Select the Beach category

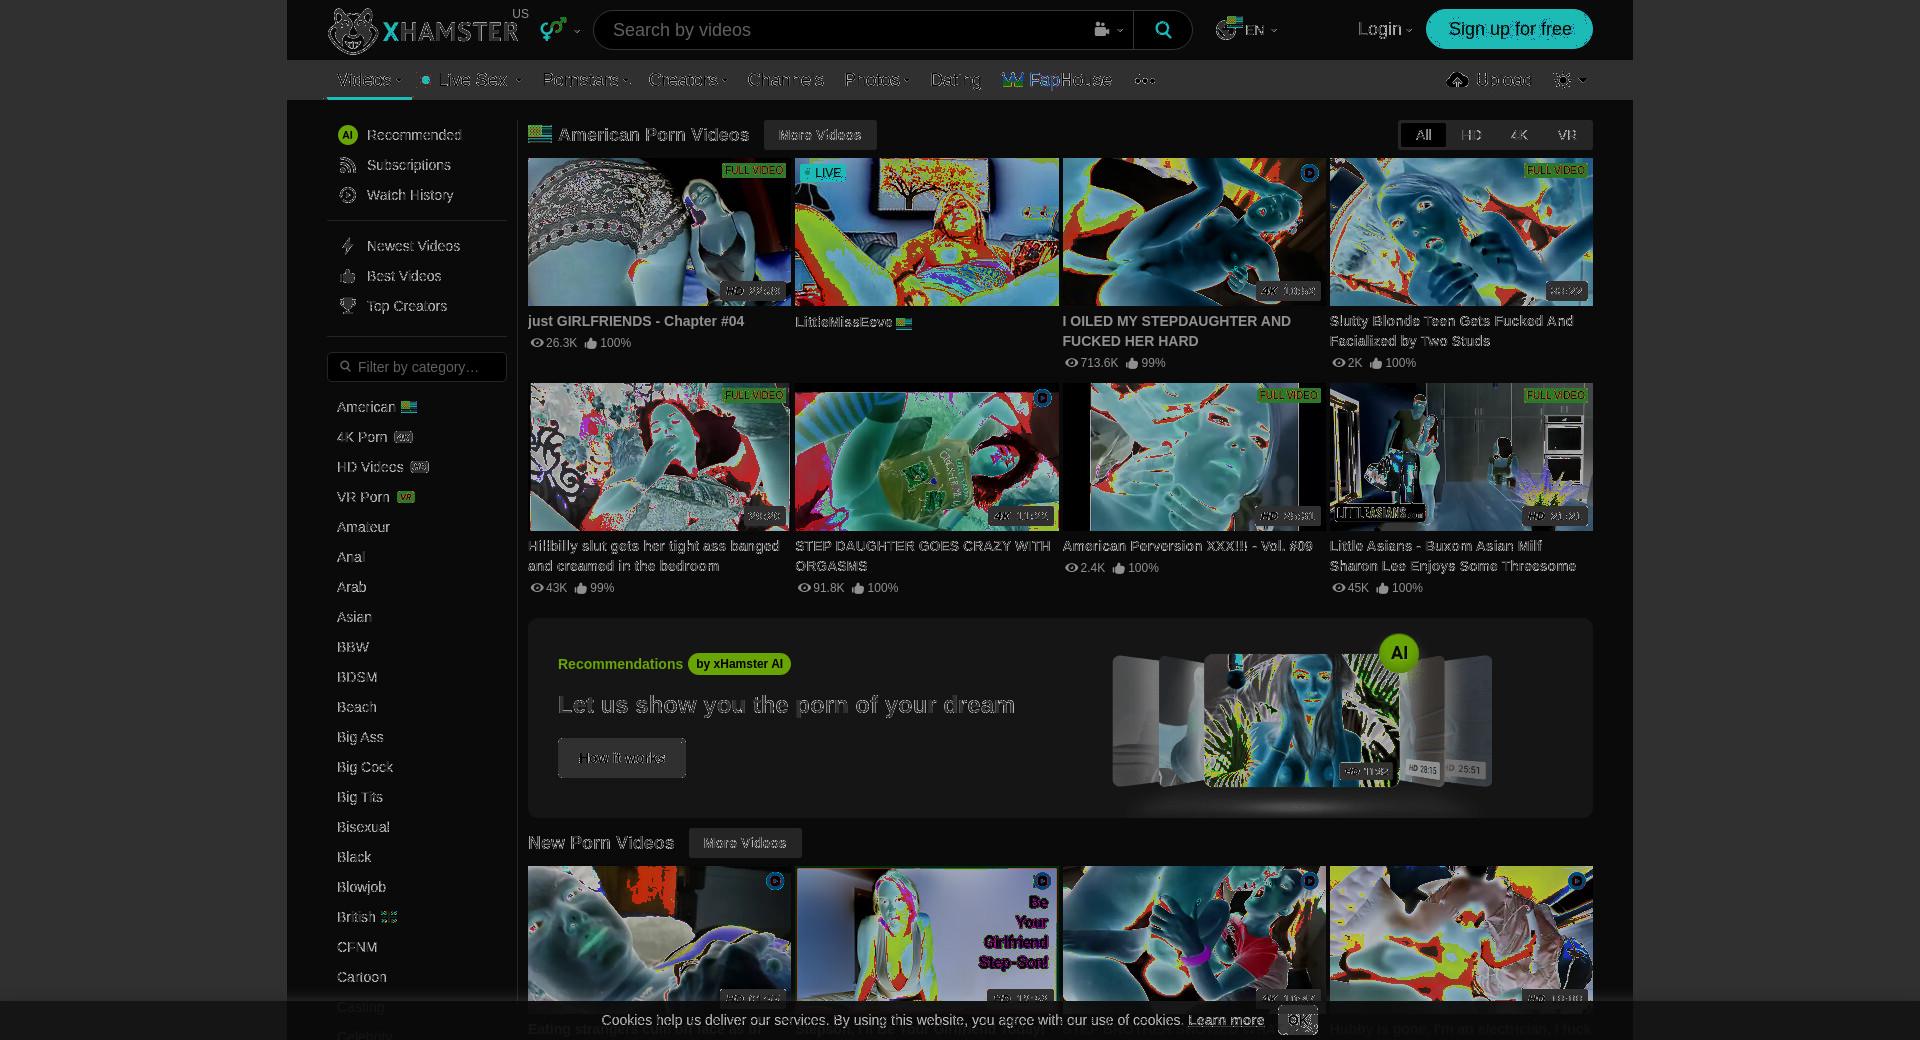click(x=357, y=707)
